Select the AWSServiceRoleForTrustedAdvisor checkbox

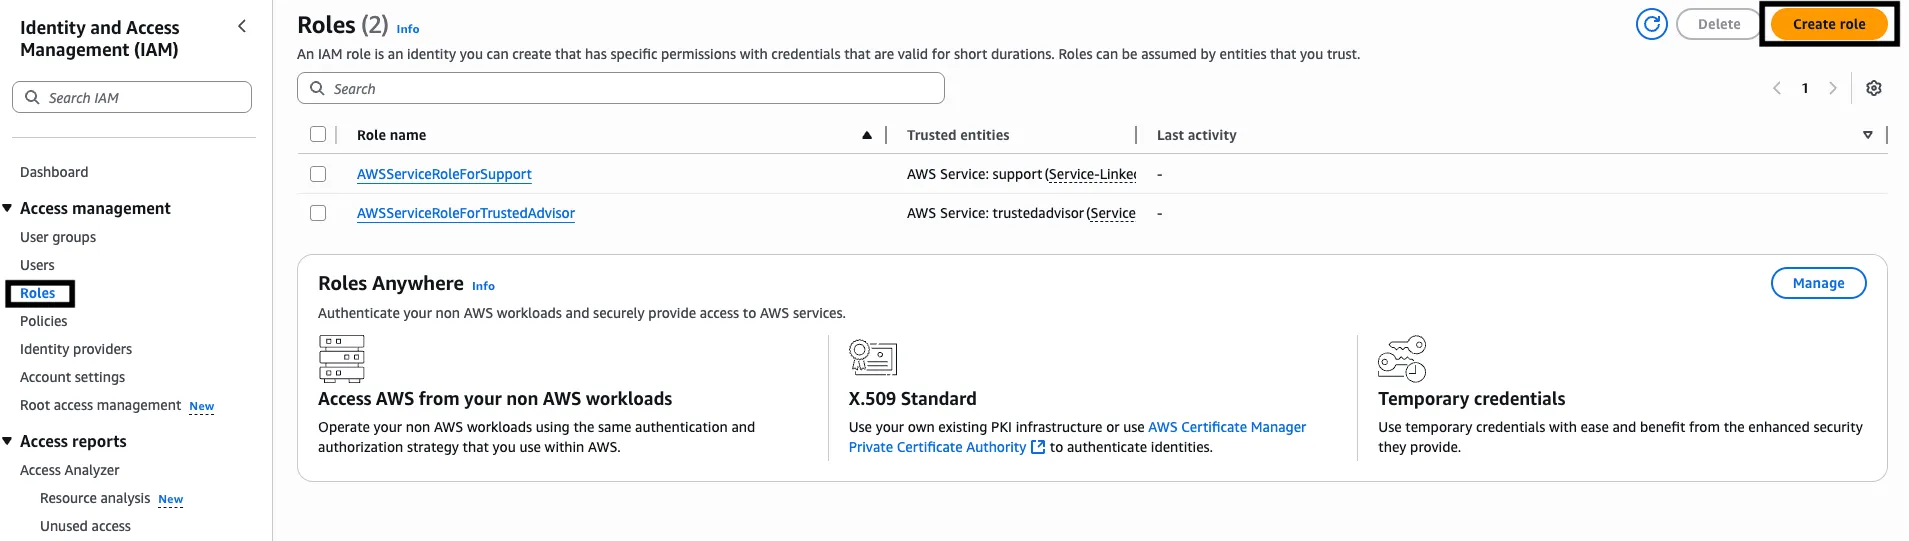318,213
